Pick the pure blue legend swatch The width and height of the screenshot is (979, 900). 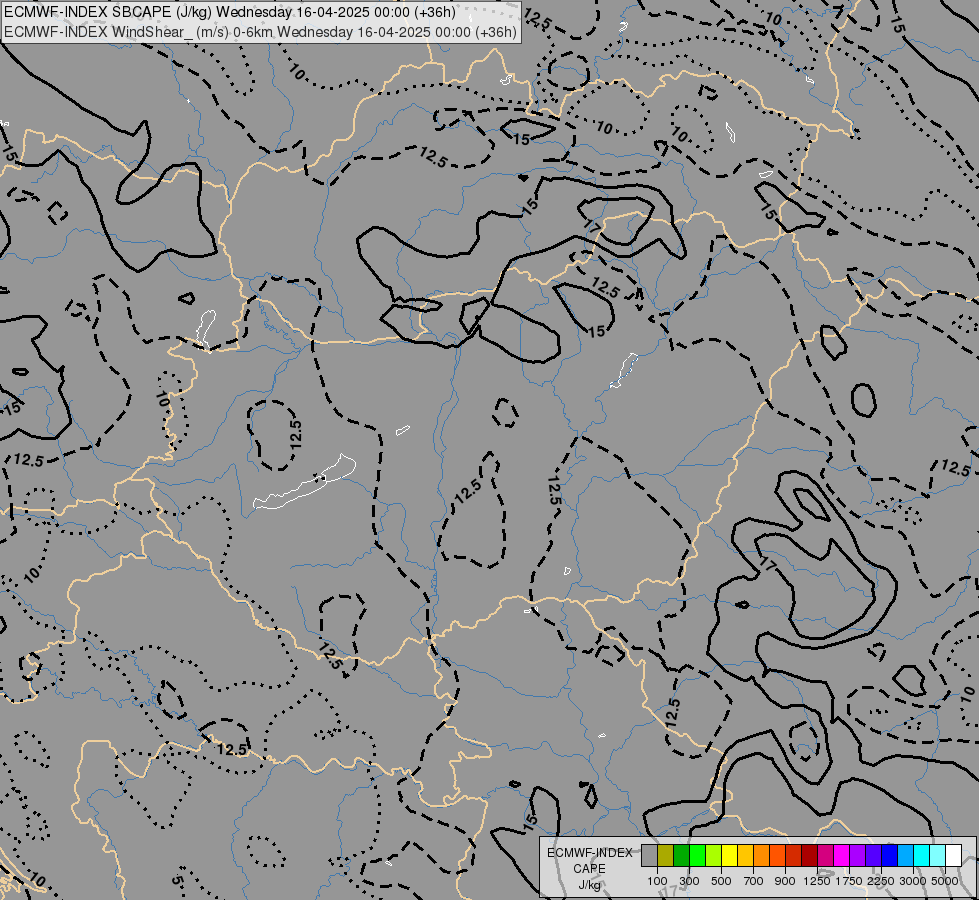(x=890, y=856)
